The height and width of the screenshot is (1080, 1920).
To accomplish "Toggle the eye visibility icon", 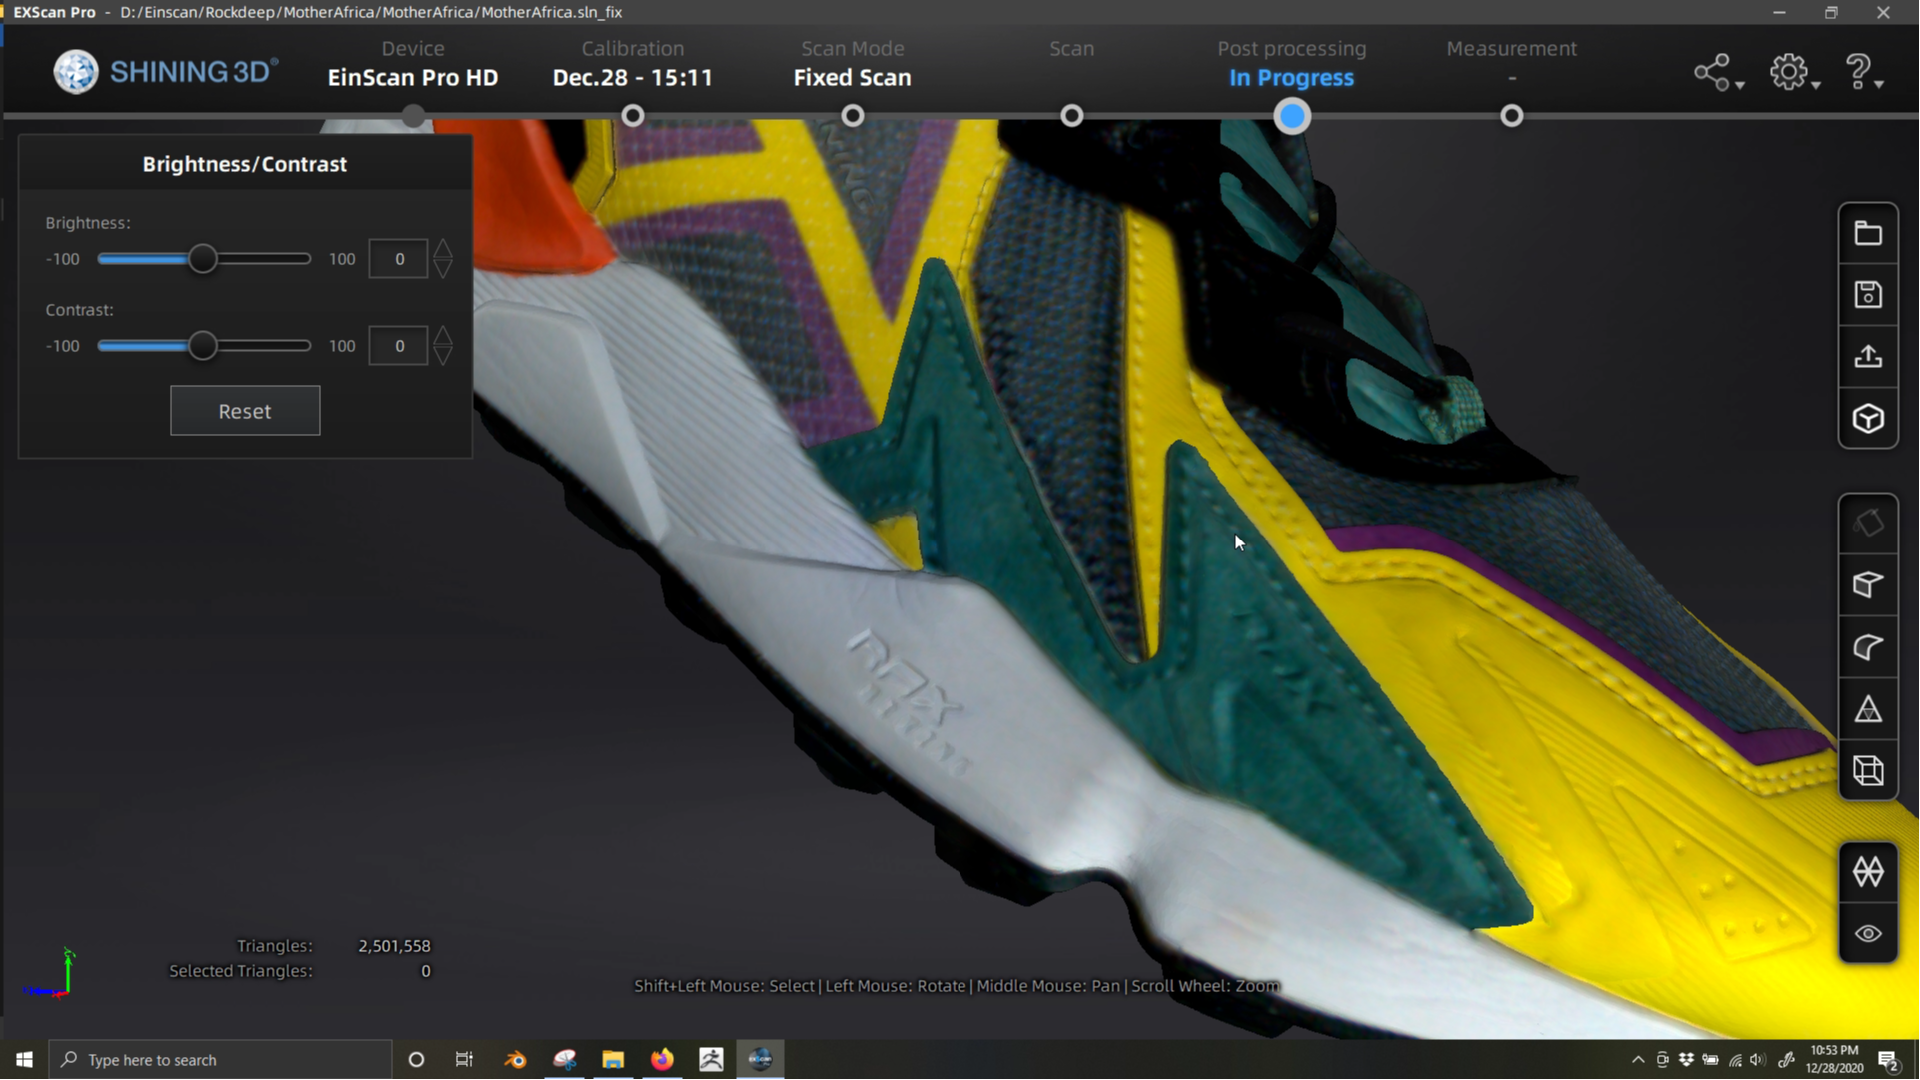I will point(1868,934).
